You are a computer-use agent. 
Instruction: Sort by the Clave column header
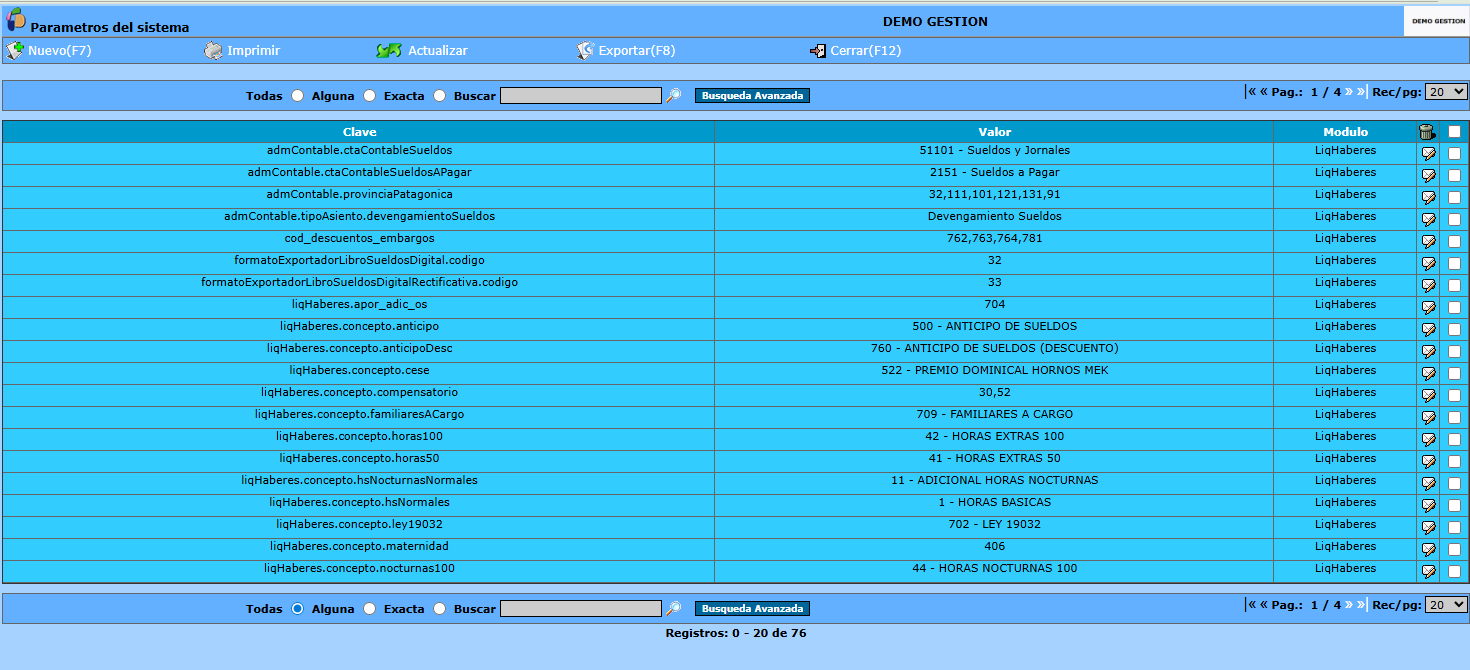tap(359, 132)
